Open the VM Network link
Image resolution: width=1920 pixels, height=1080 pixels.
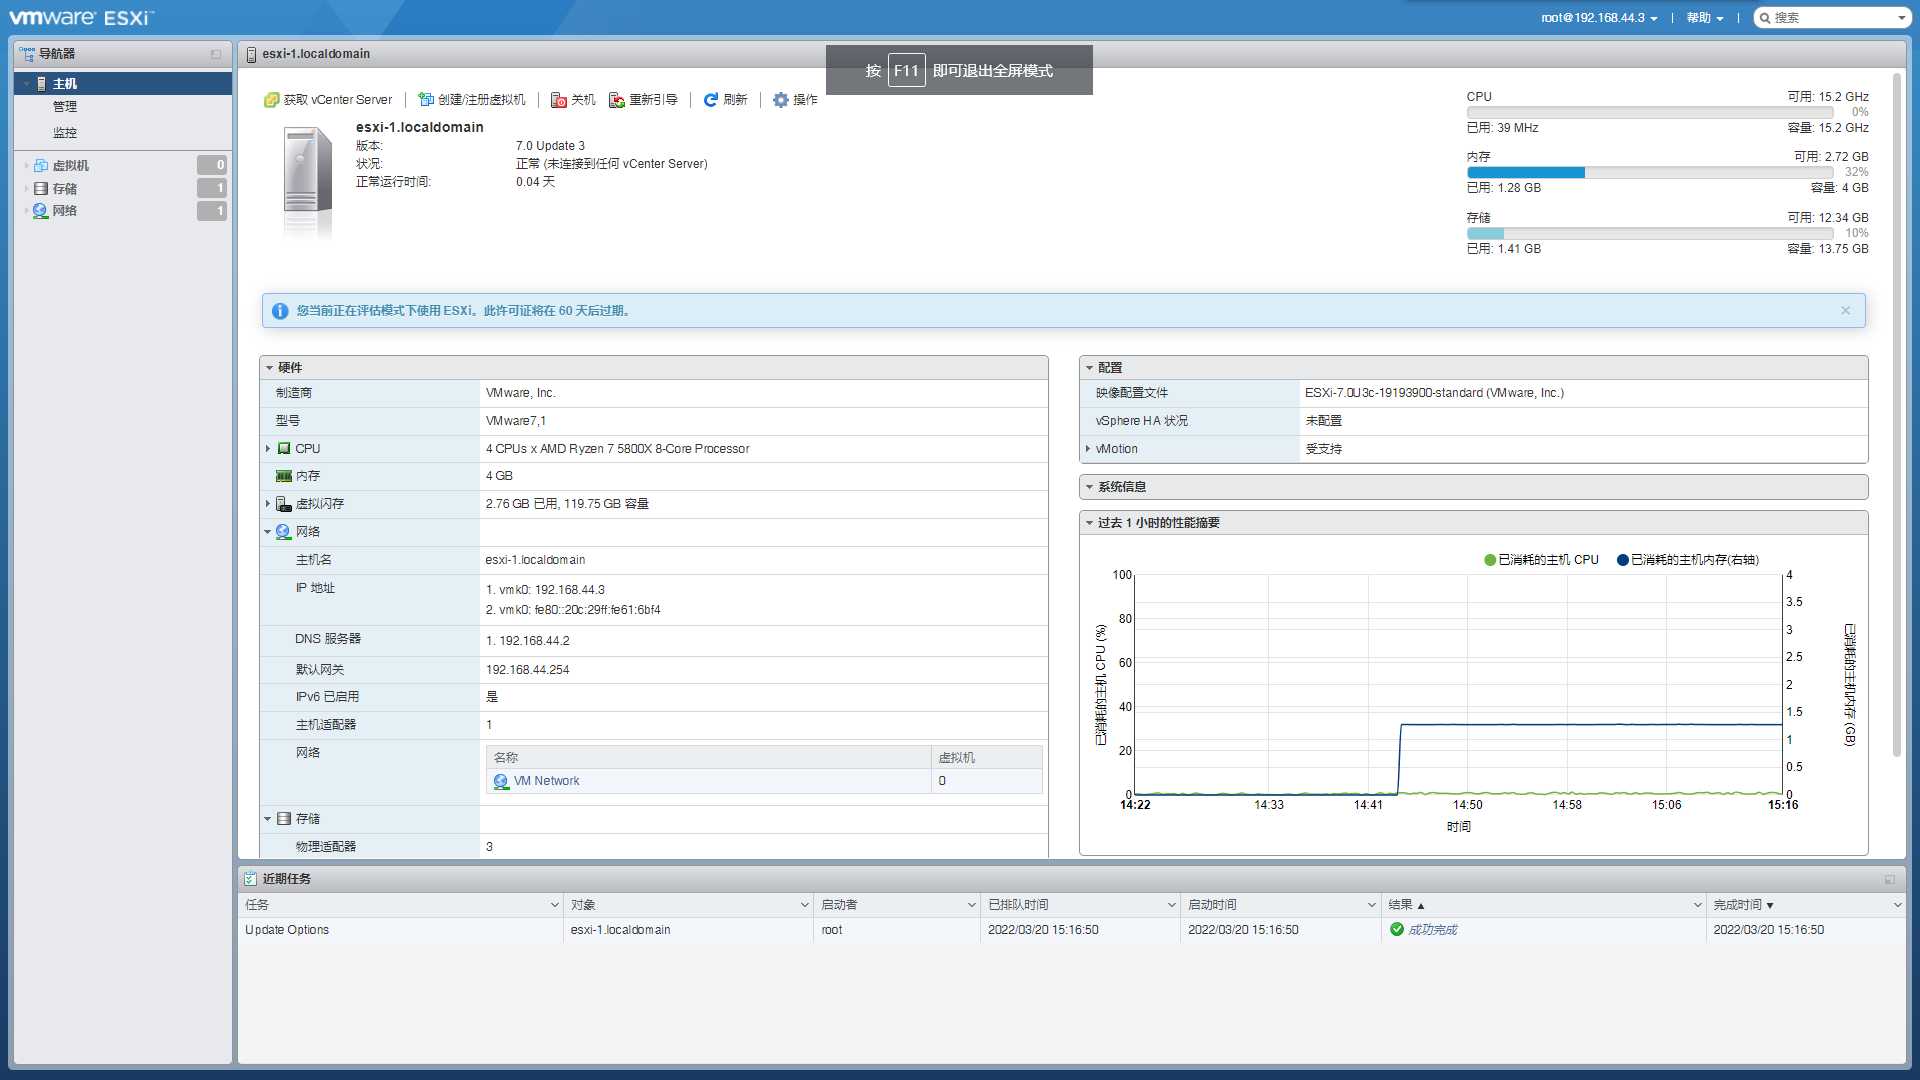(x=546, y=781)
